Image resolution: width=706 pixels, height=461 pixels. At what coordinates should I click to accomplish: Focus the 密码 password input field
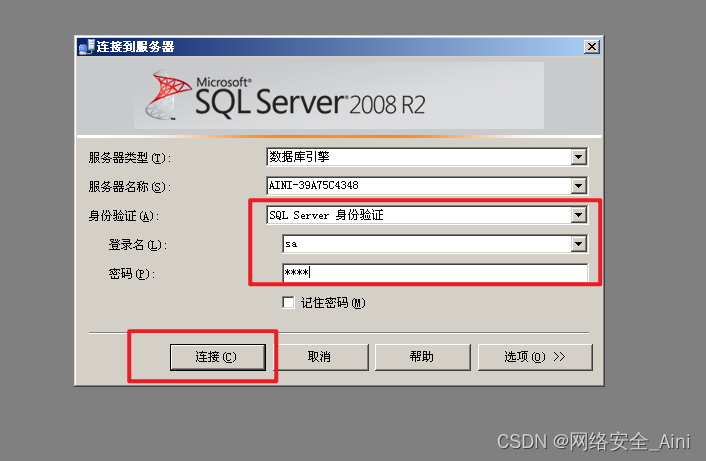point(435,273)
